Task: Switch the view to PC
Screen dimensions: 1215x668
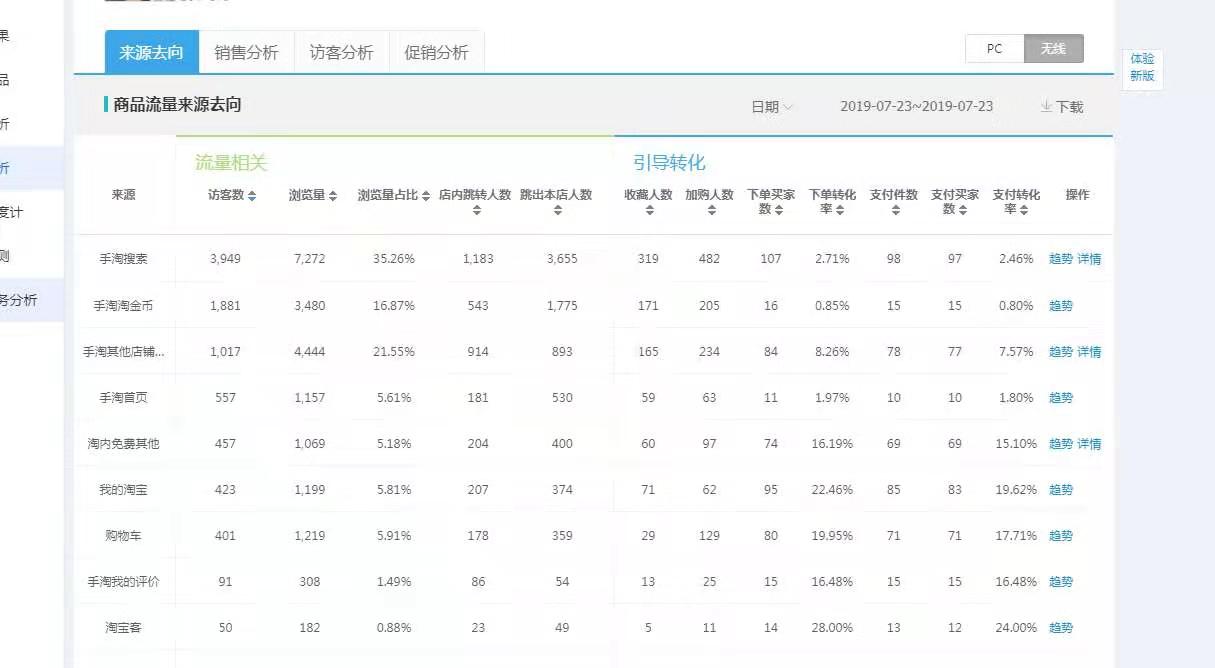Action: pyautogui.click(x=993, y=48)
